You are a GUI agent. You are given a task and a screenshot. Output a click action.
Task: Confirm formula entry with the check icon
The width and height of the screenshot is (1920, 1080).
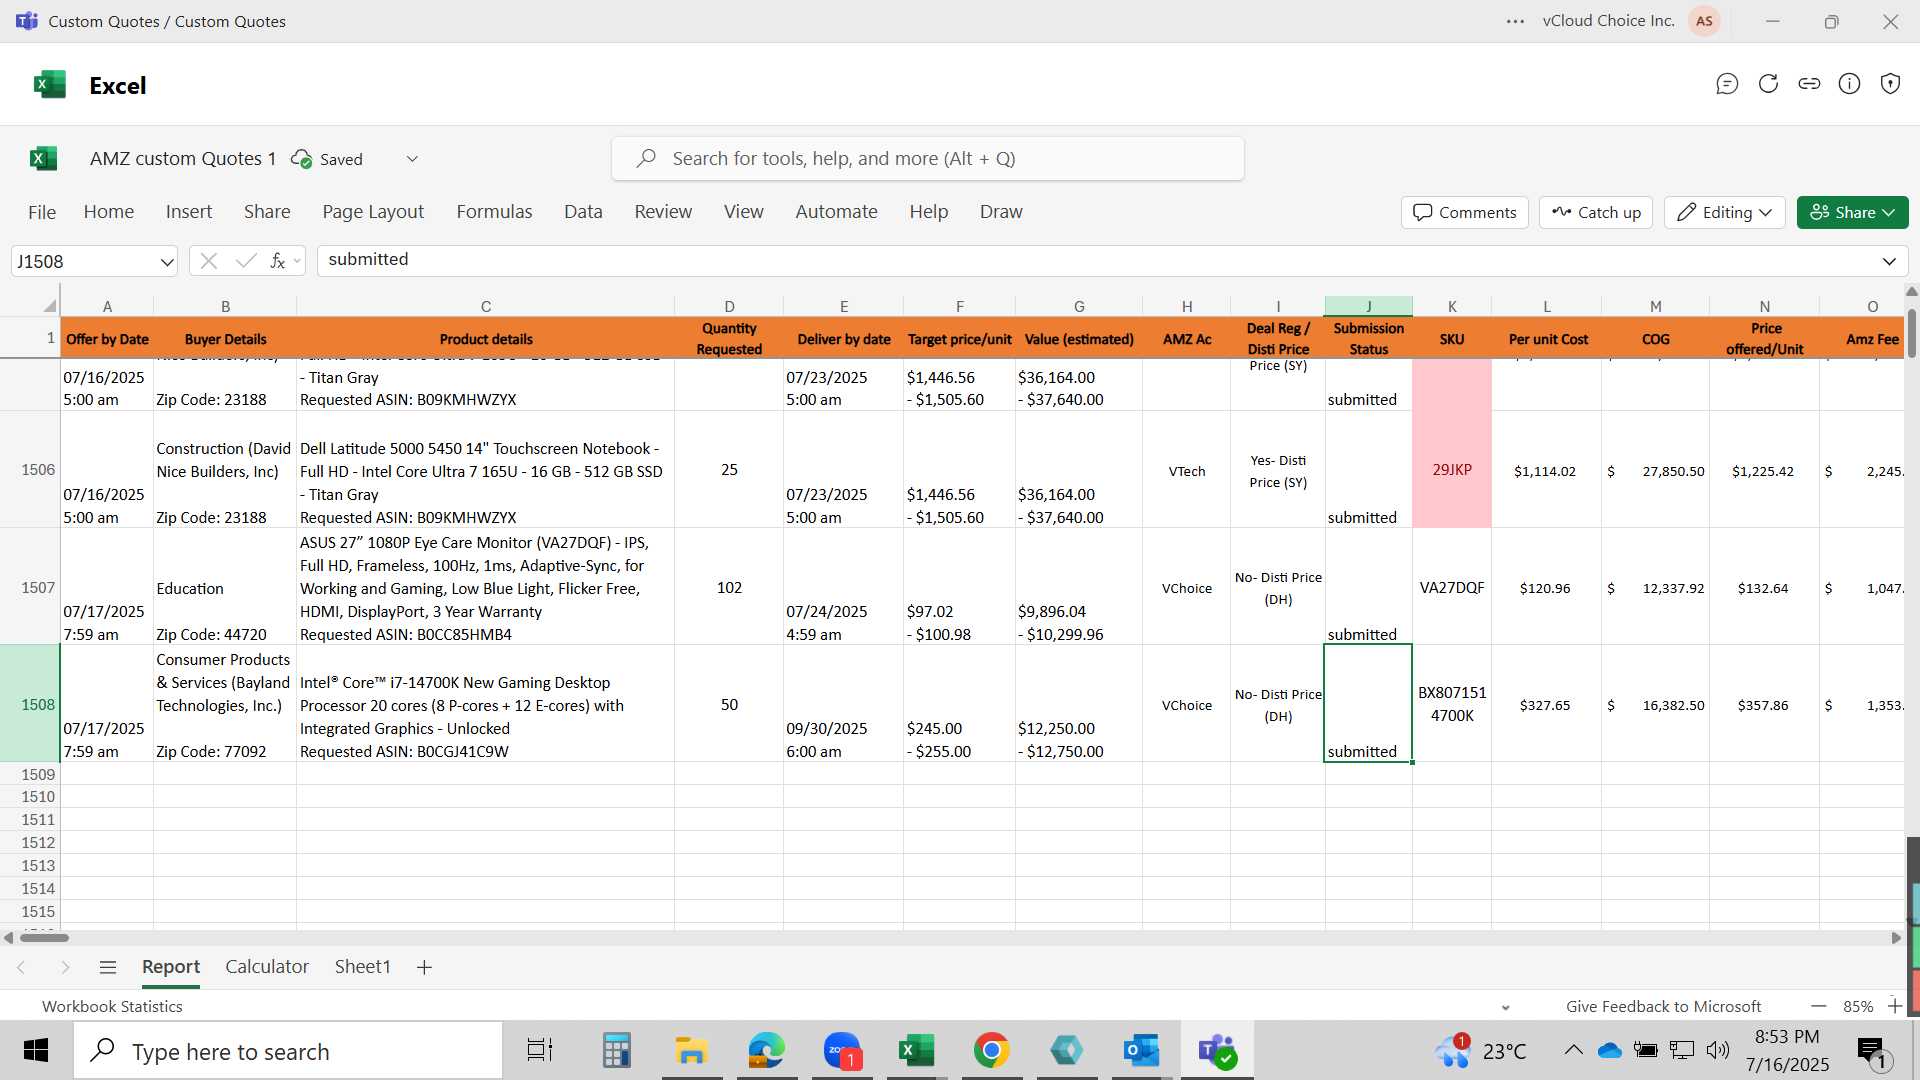(x=245, y=261)
